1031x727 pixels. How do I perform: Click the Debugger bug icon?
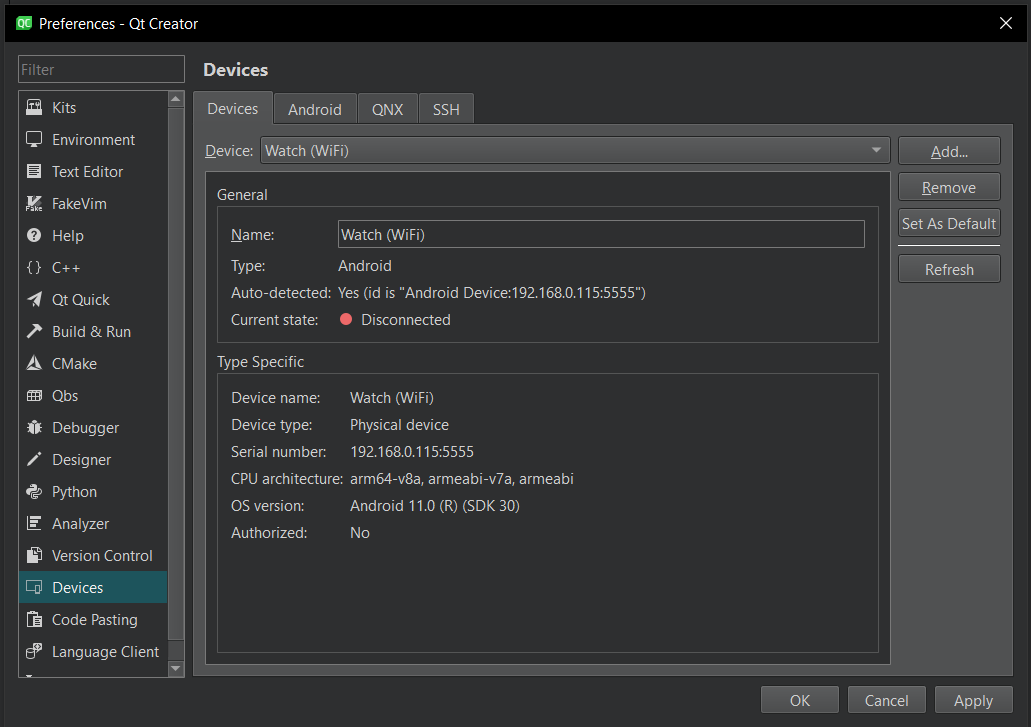pyautogui.click(x=34, y=427)
